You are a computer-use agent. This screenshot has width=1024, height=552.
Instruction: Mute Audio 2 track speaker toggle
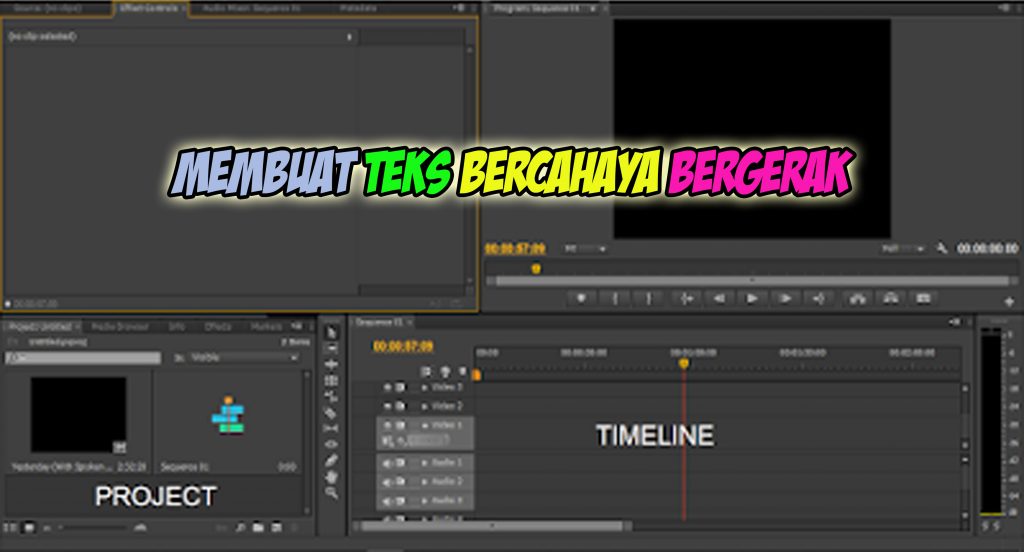point(387,481)
